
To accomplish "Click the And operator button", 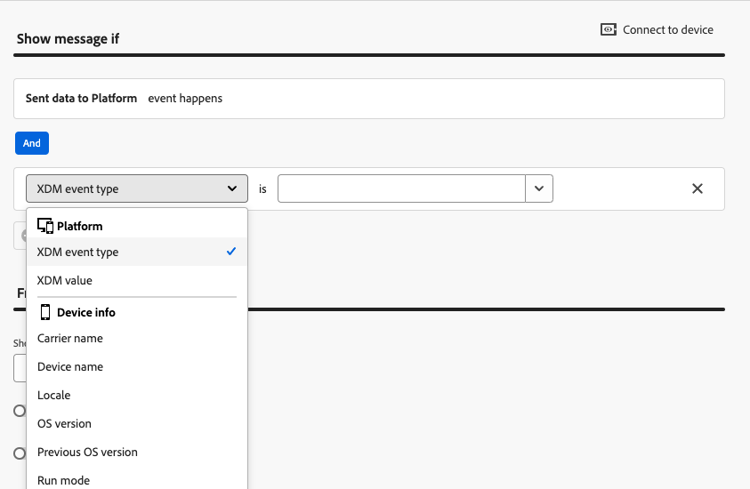I will pos(32,143).
